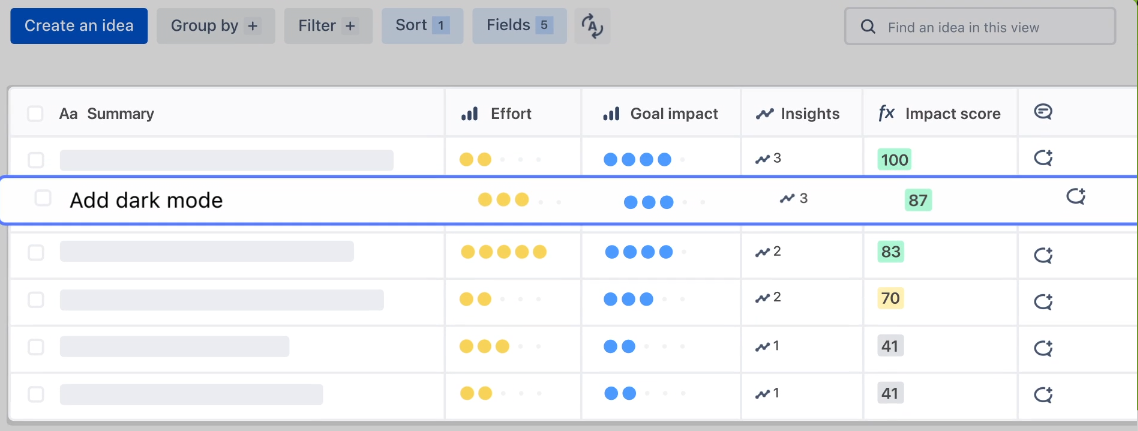
Task: Click comment icon in impact score 70 row
Action: tap(1044, 300)
